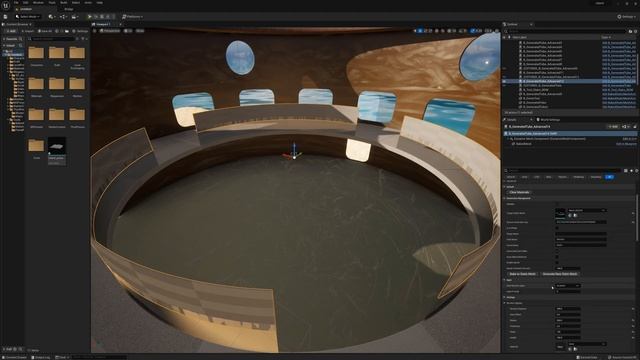This screenshot has width=640, height=360.
Task: Open the Lit view mode dropdown
Action: coord(128,31)
